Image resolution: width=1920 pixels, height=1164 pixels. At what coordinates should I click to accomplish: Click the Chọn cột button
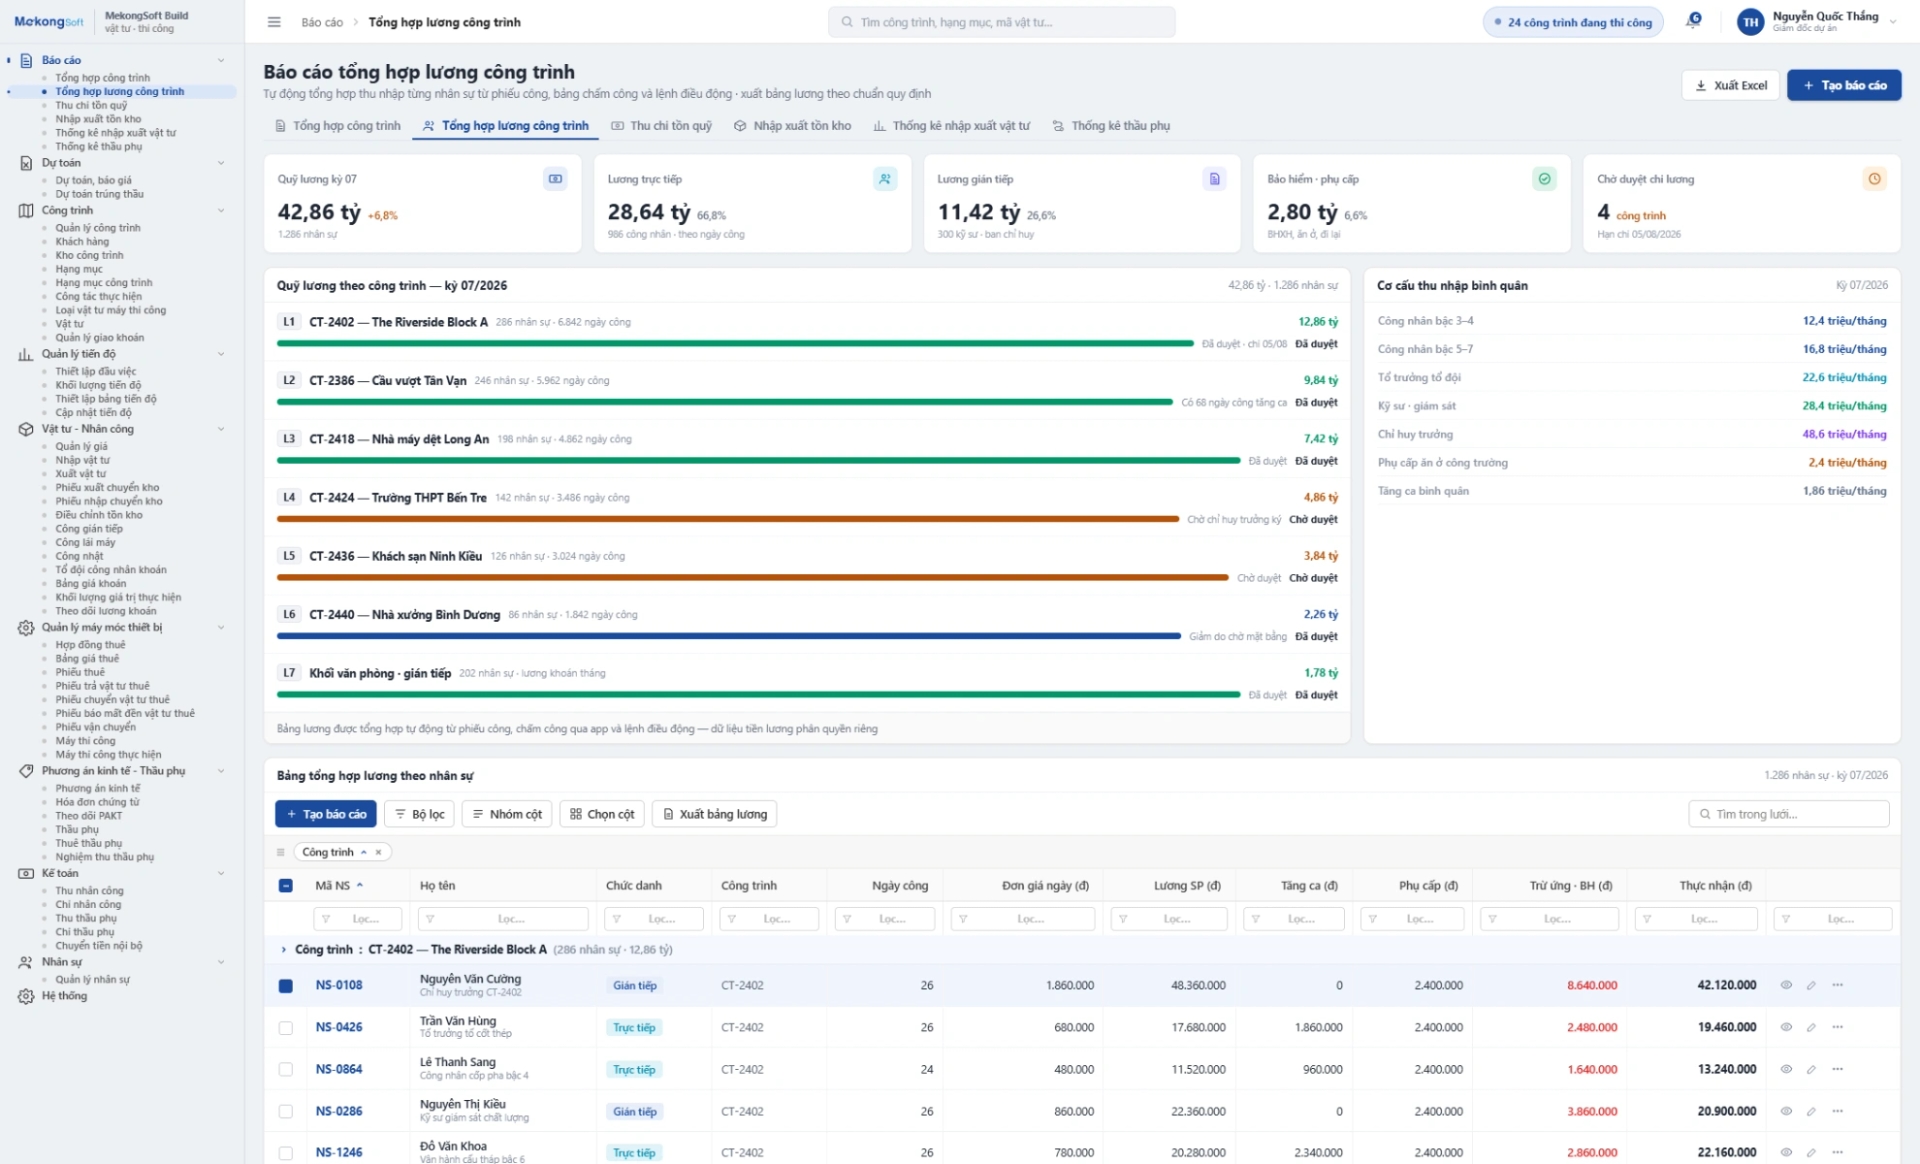(x=602, y=815)
